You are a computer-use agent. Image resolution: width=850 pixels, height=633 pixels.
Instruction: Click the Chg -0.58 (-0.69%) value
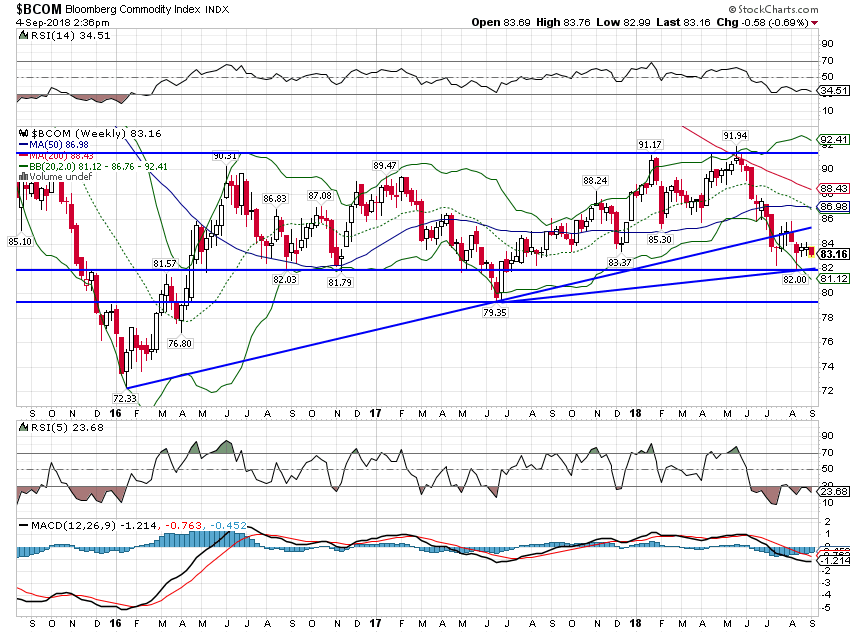(762, 22)
